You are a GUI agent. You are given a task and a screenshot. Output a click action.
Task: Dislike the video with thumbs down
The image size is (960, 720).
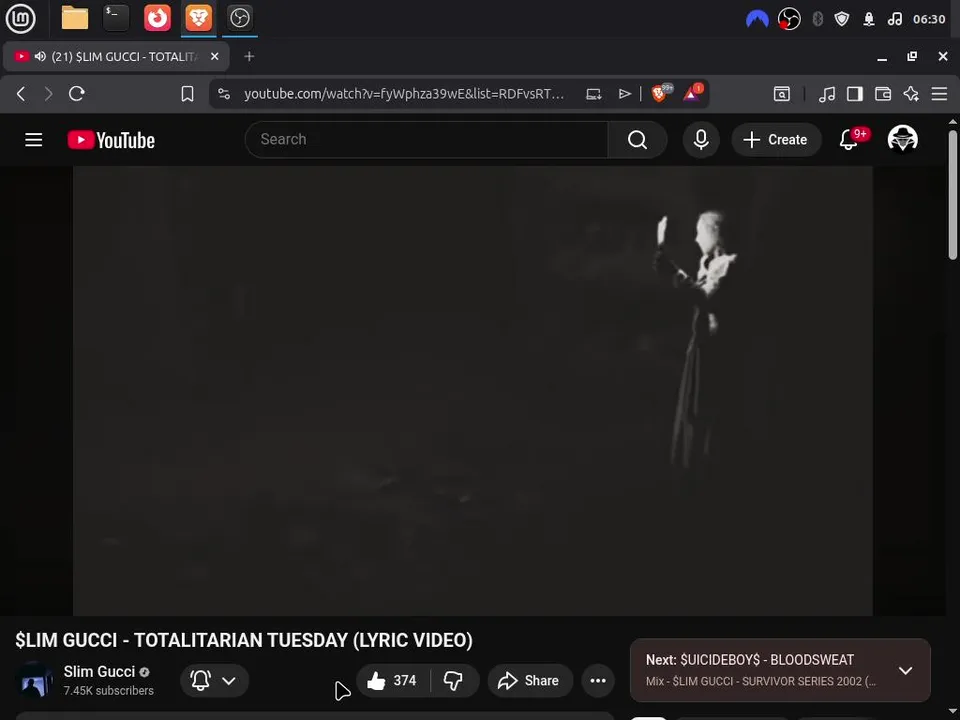point(454,680)
